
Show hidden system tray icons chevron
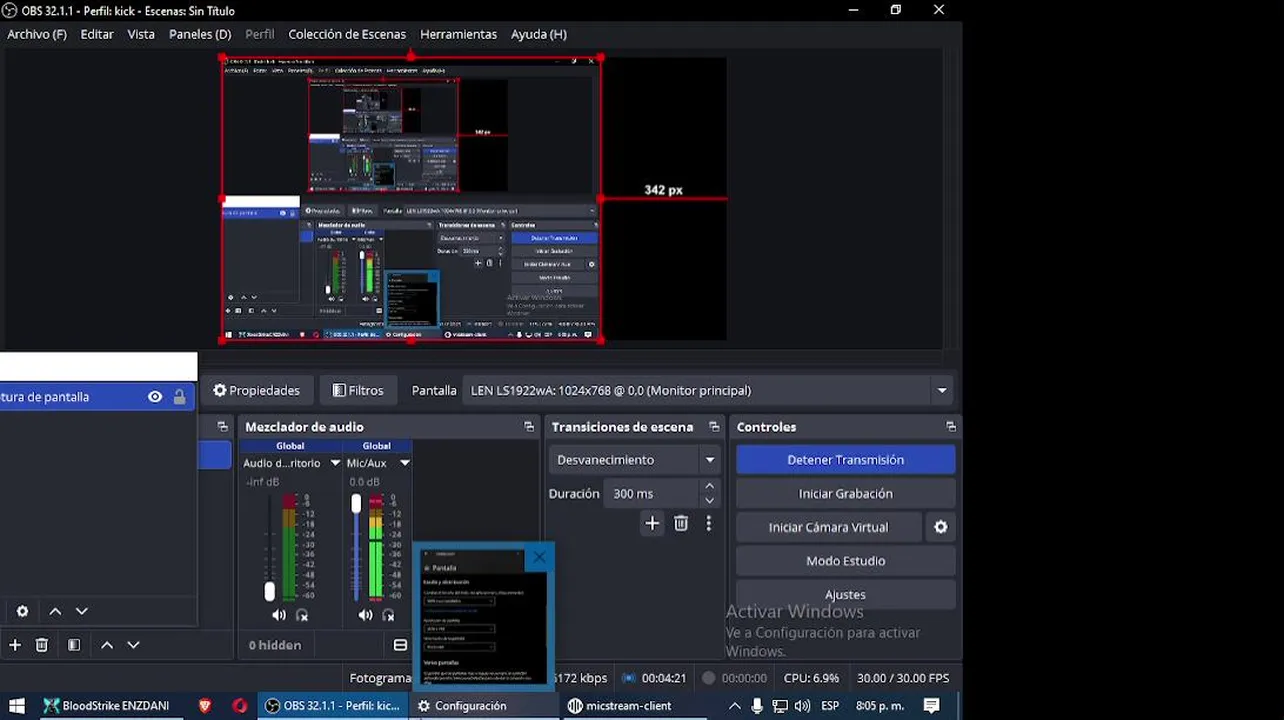point(734,706)
